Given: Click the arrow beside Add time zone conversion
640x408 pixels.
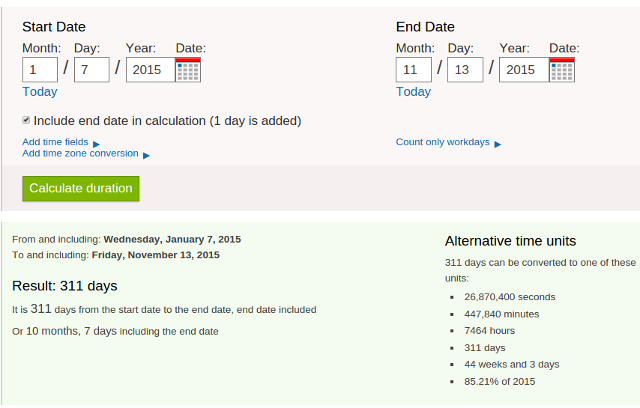Looking at the screenshot, I should coord(146,155).
